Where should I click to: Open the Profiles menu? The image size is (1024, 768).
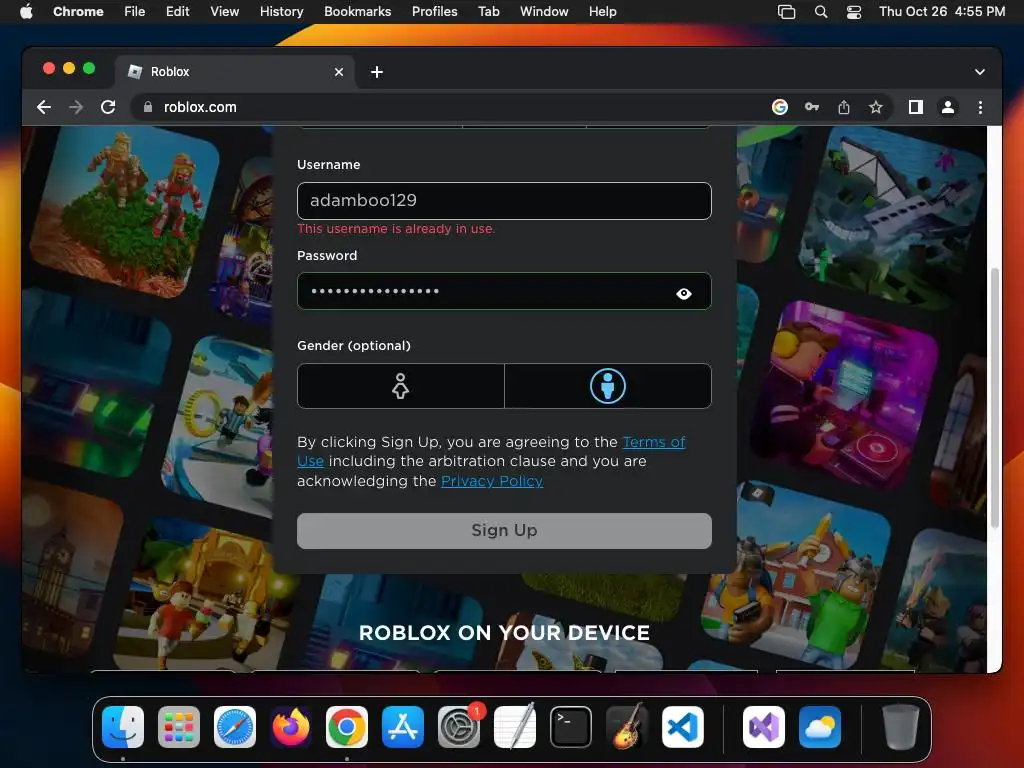(x=434, y=11)
